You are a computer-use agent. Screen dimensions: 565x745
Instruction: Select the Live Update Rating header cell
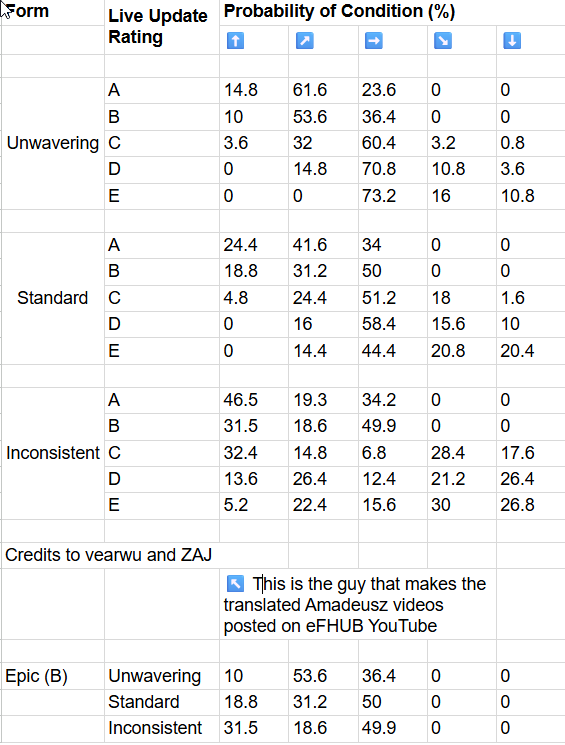pos(162,27)
